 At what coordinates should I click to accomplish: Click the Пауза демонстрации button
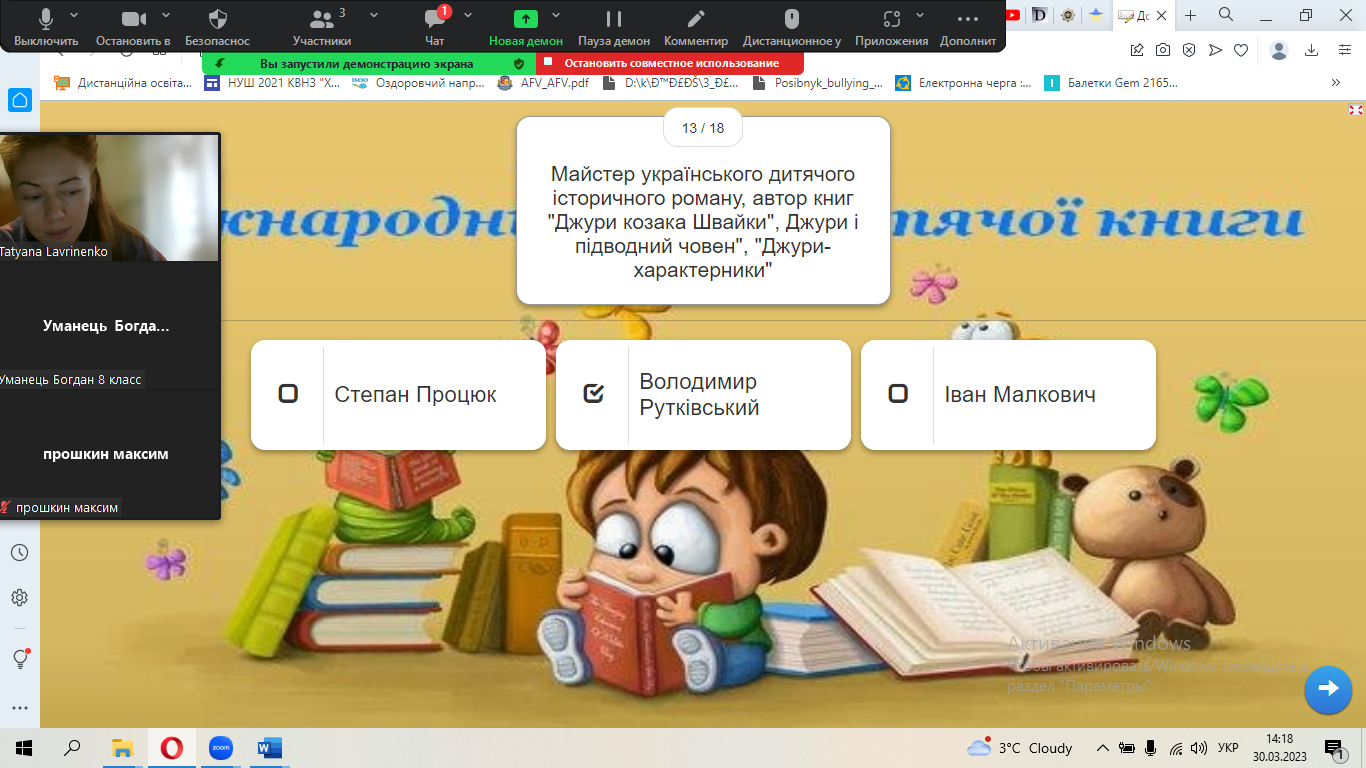pos(614,26)
